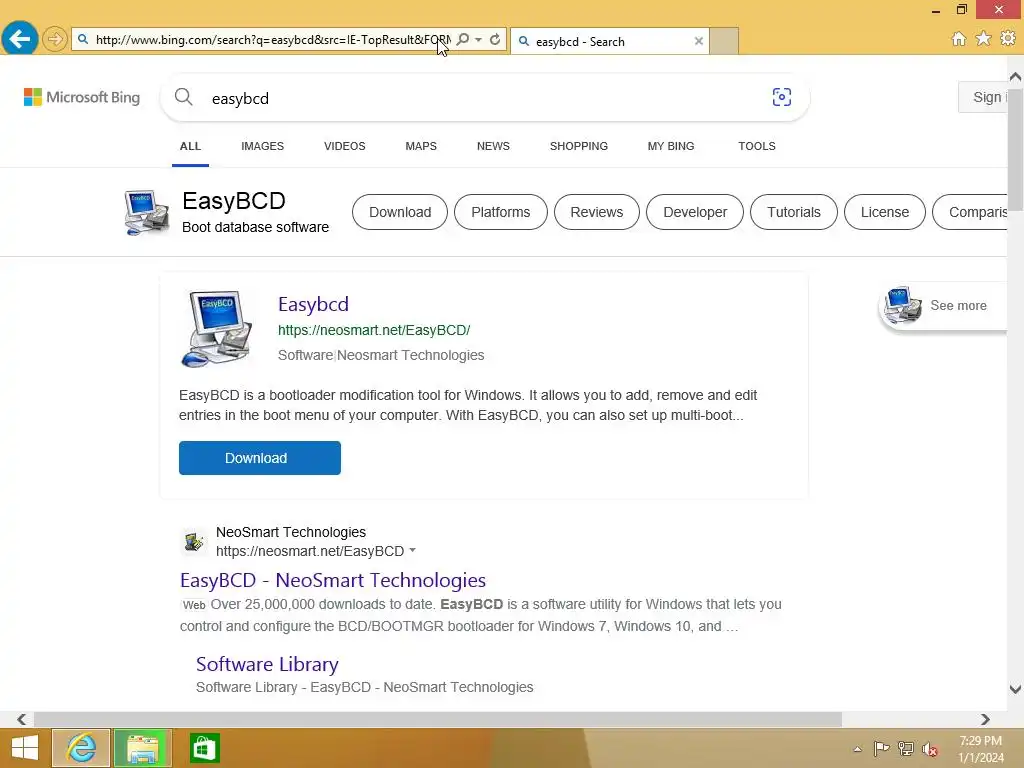The image size is (1024, 768).
Task: Click the EasyBCD header thumbnail icon
Action: (x=146, y=212)
